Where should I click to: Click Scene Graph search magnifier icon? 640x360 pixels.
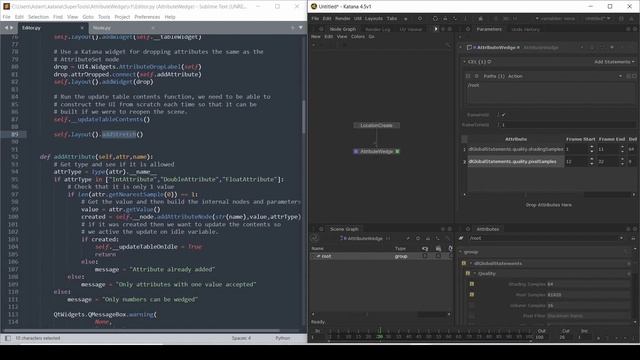coord(448,238)
